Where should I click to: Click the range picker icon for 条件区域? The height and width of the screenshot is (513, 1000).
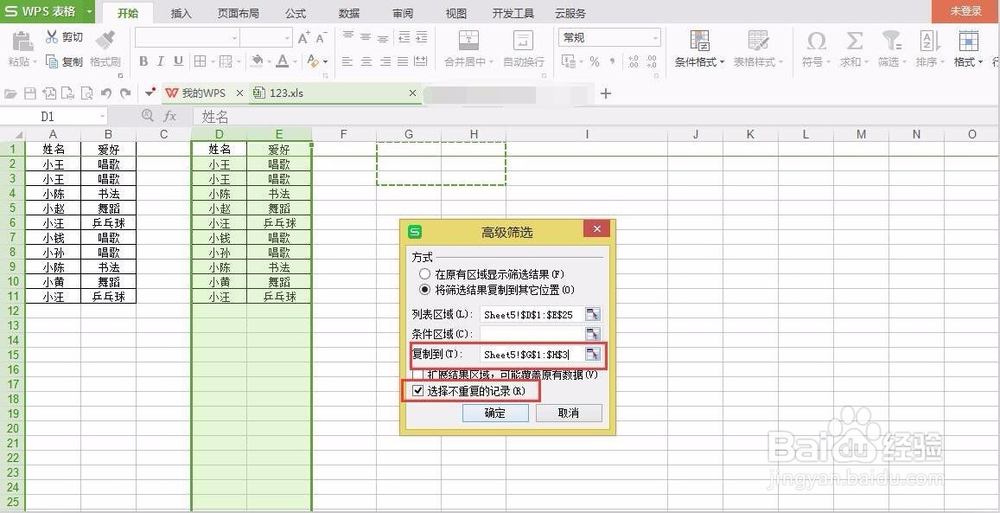click(x=593, y=334)
